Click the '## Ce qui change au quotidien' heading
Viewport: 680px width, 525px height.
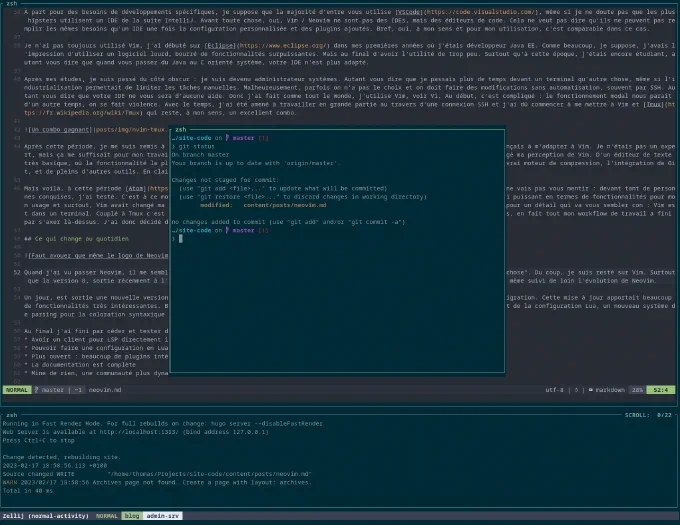(76, 239)
